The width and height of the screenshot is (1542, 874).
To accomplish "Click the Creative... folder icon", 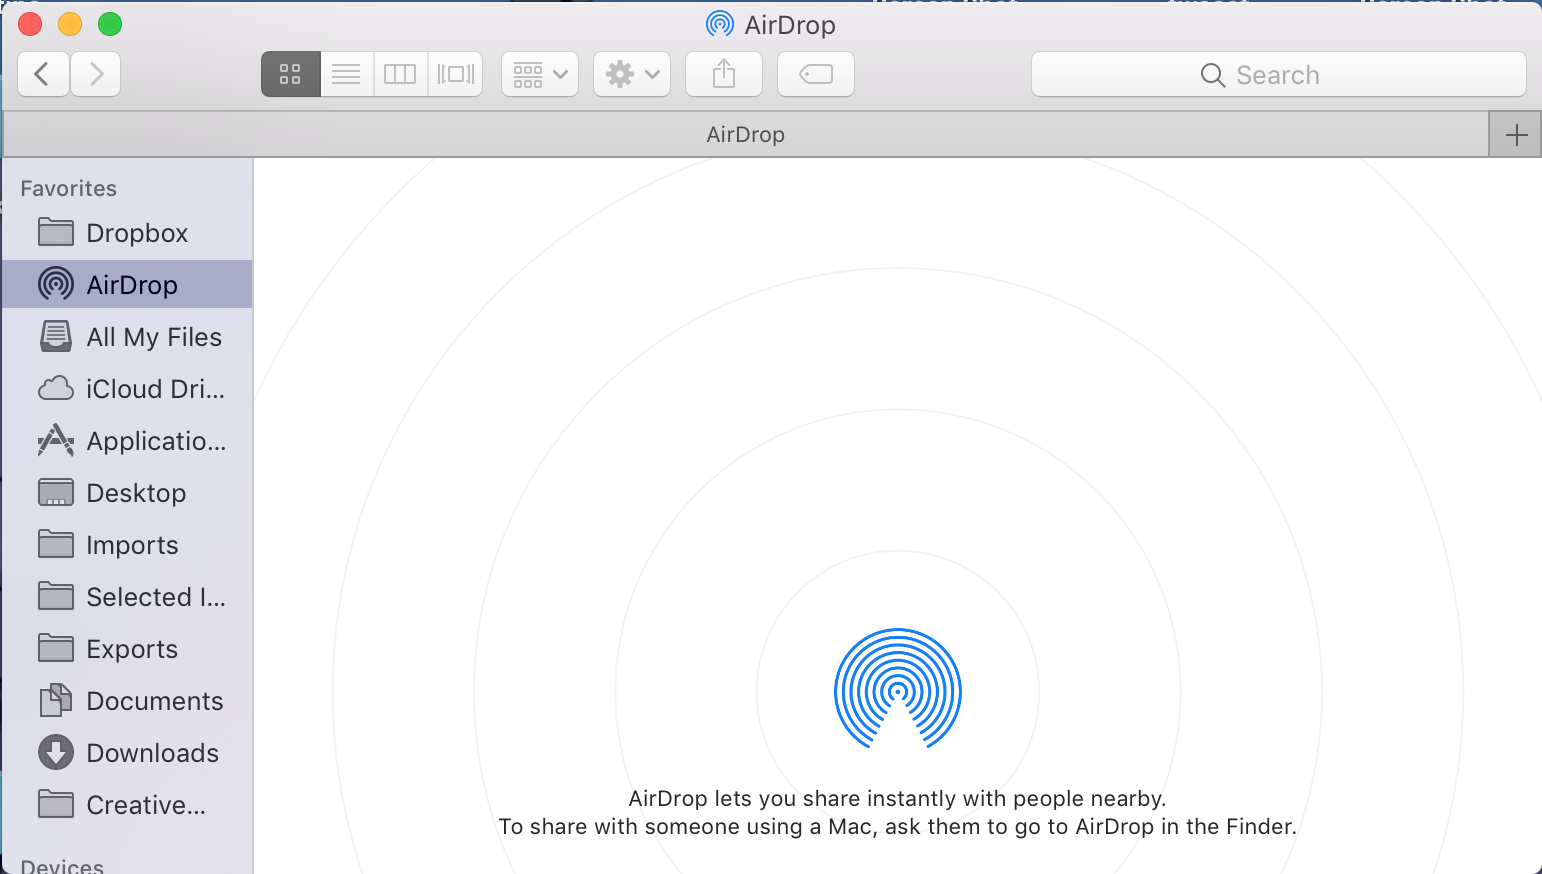I will 56,804.
